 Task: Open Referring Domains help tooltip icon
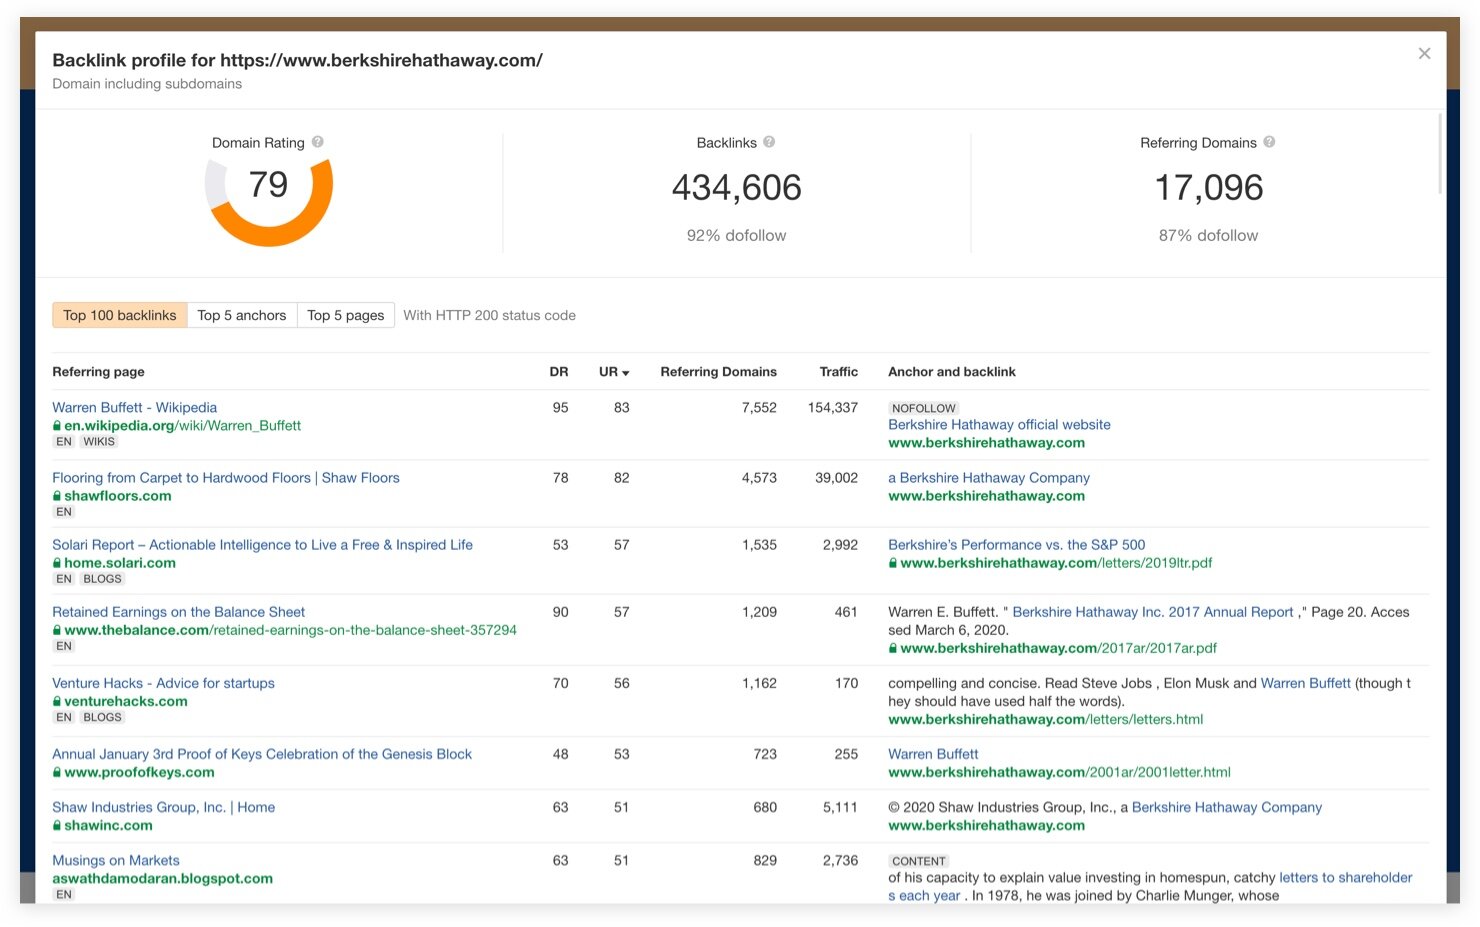pos(1269,142)
